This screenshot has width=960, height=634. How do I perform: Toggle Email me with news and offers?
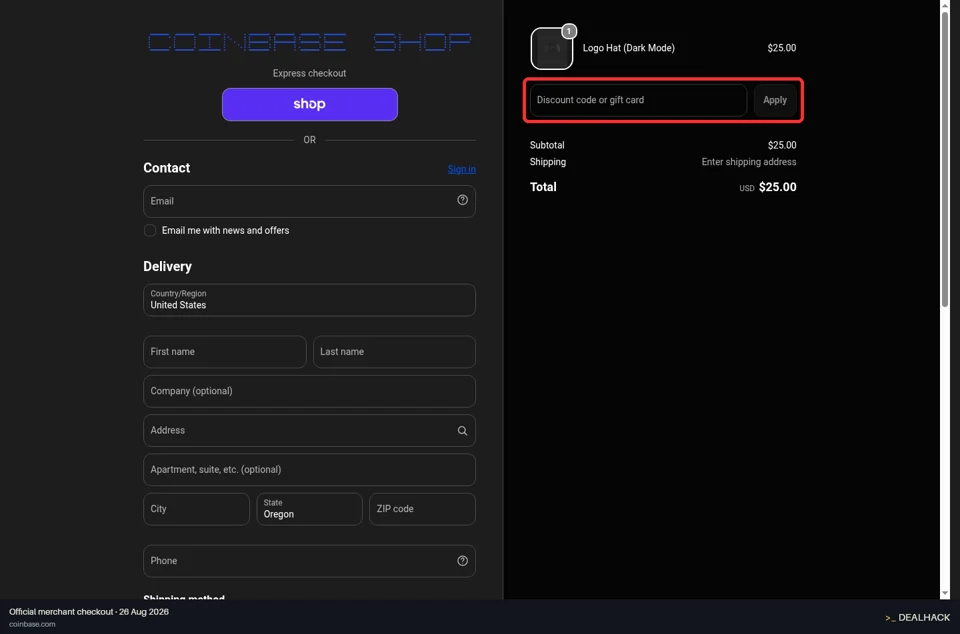point(149,231)
